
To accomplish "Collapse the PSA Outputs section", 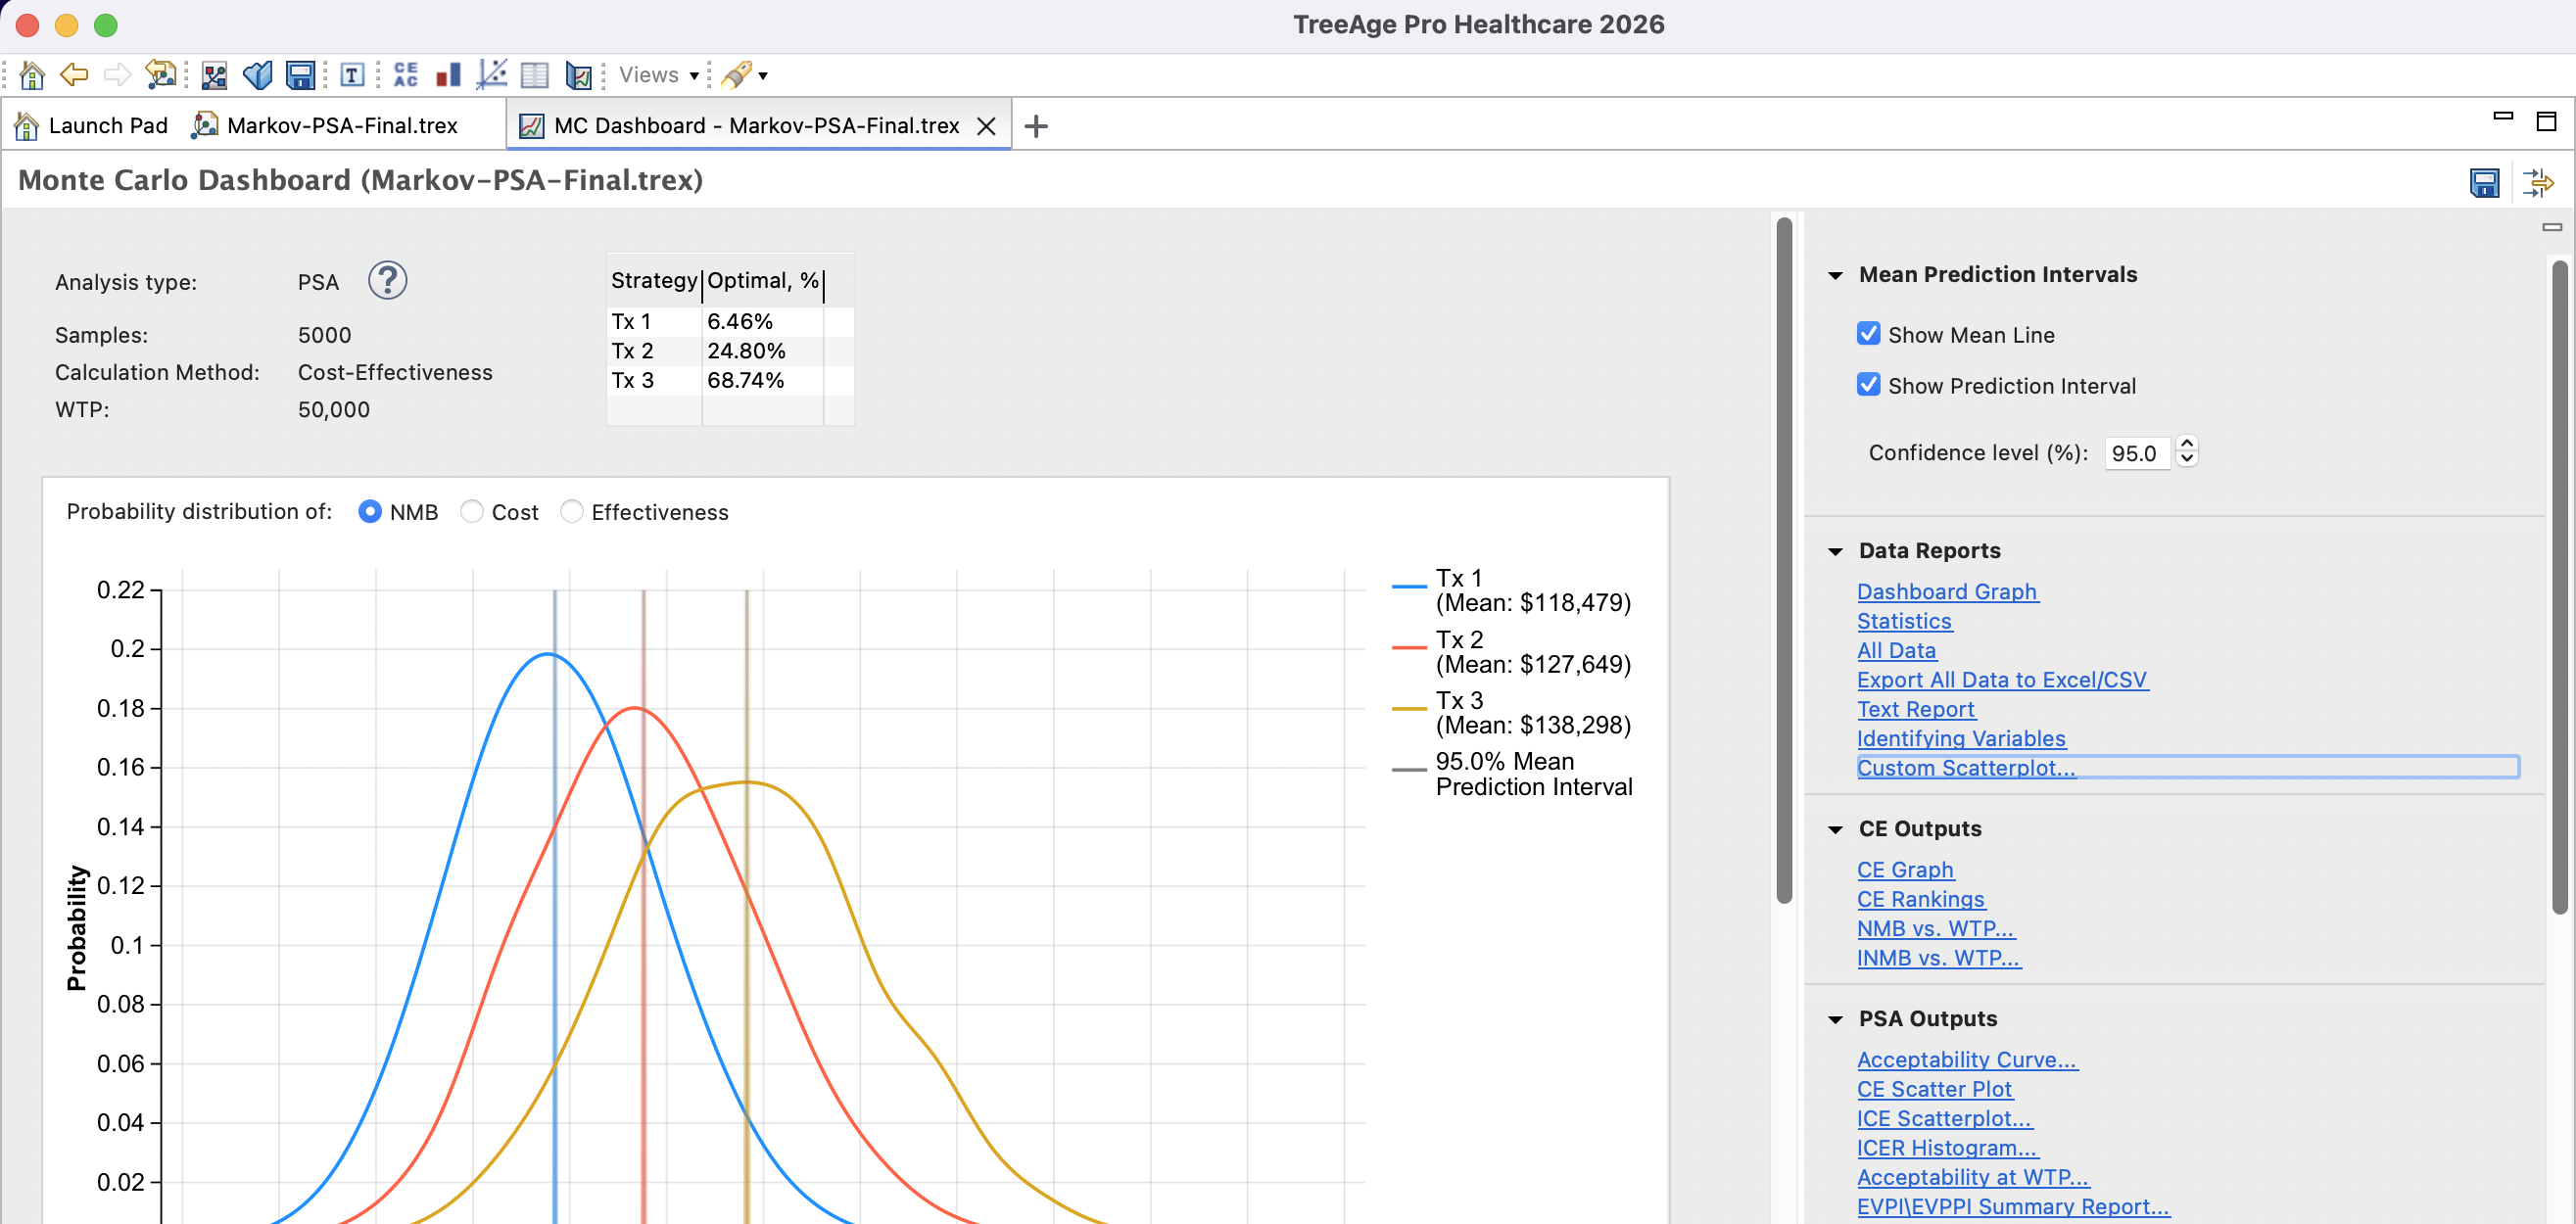I will click(x=1835, y=1019).
